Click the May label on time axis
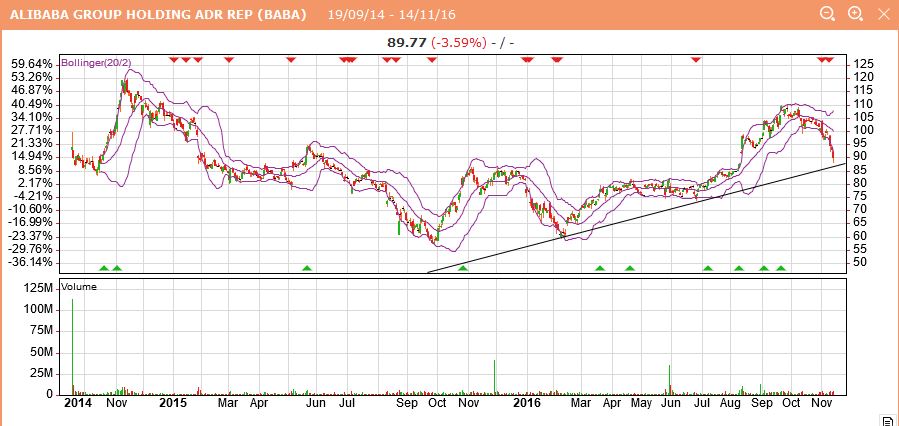 coord(641,403)
